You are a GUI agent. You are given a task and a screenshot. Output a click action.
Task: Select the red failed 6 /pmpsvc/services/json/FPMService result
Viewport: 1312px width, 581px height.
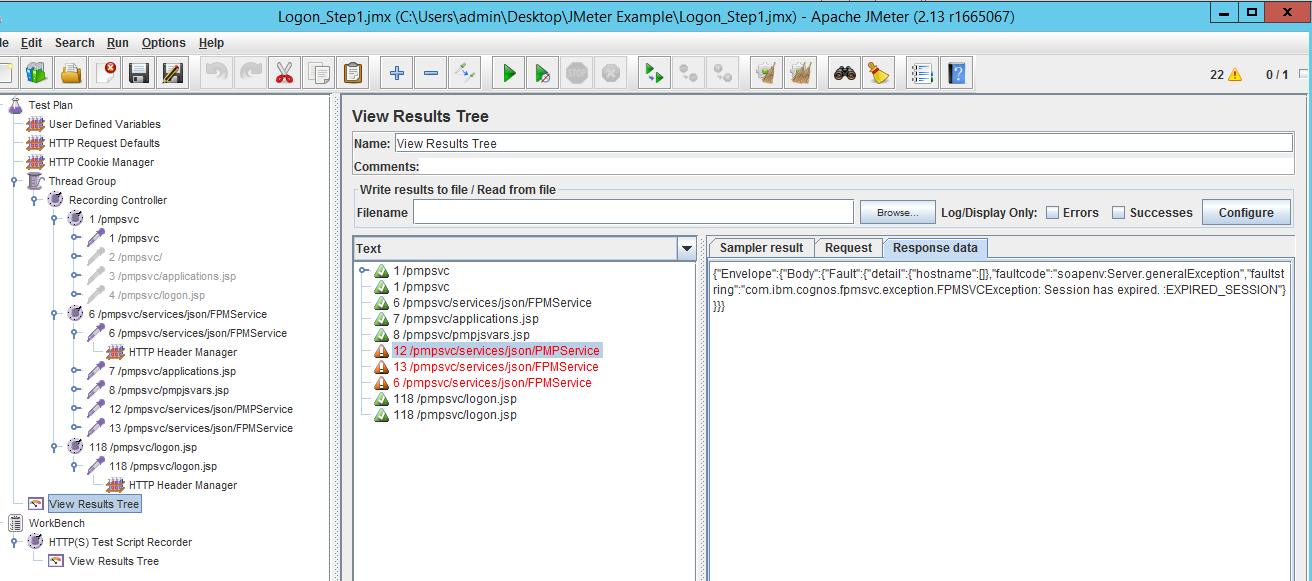tap(492, 383)
